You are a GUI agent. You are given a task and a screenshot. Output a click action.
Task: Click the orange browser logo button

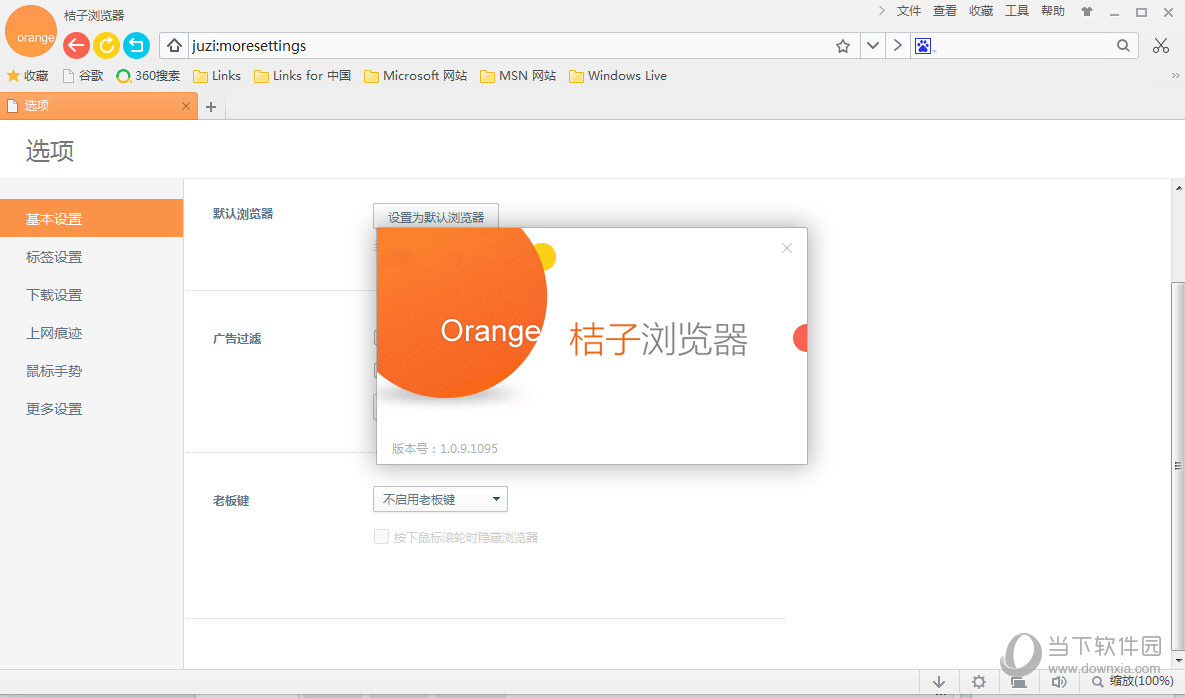click(31, 31)
